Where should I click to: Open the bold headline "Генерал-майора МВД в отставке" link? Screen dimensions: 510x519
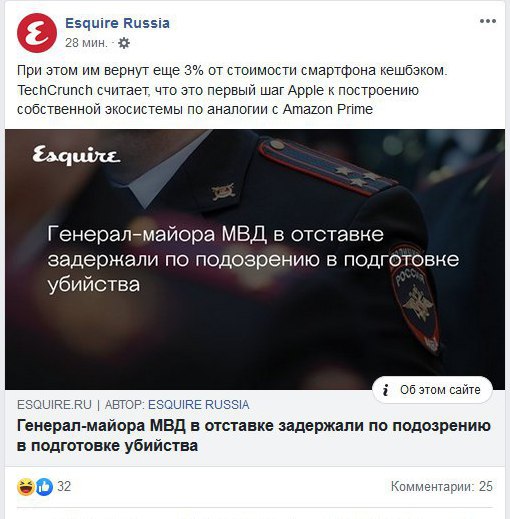[x=254, y=435]
